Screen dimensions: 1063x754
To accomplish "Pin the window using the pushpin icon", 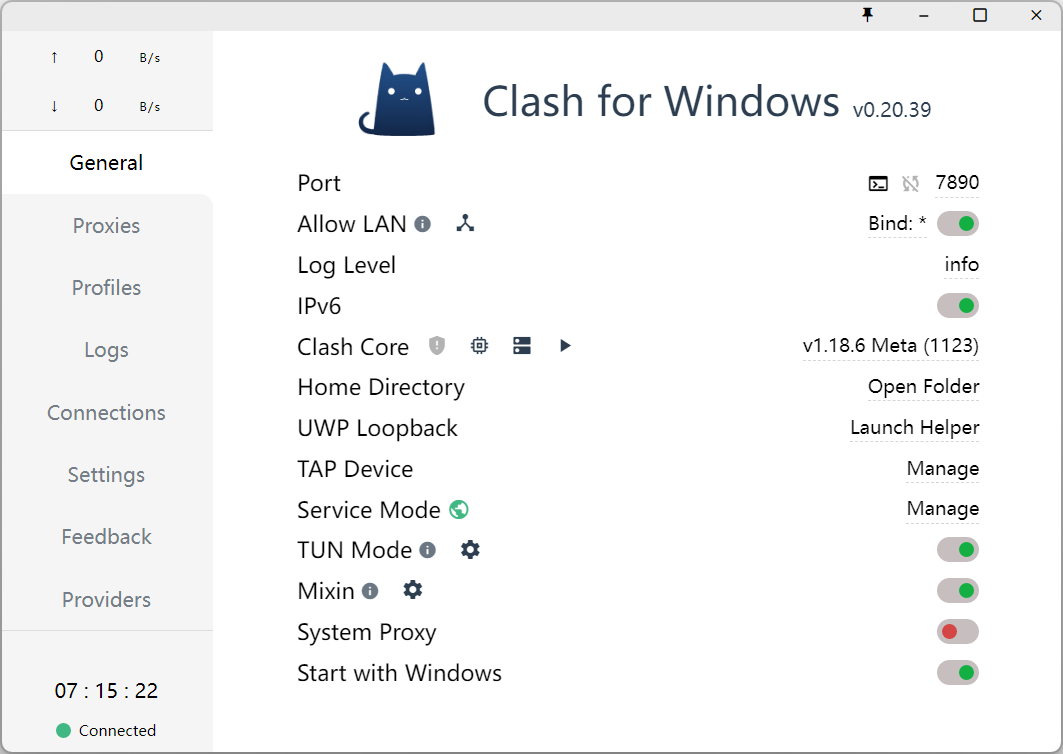I will 868,15.
